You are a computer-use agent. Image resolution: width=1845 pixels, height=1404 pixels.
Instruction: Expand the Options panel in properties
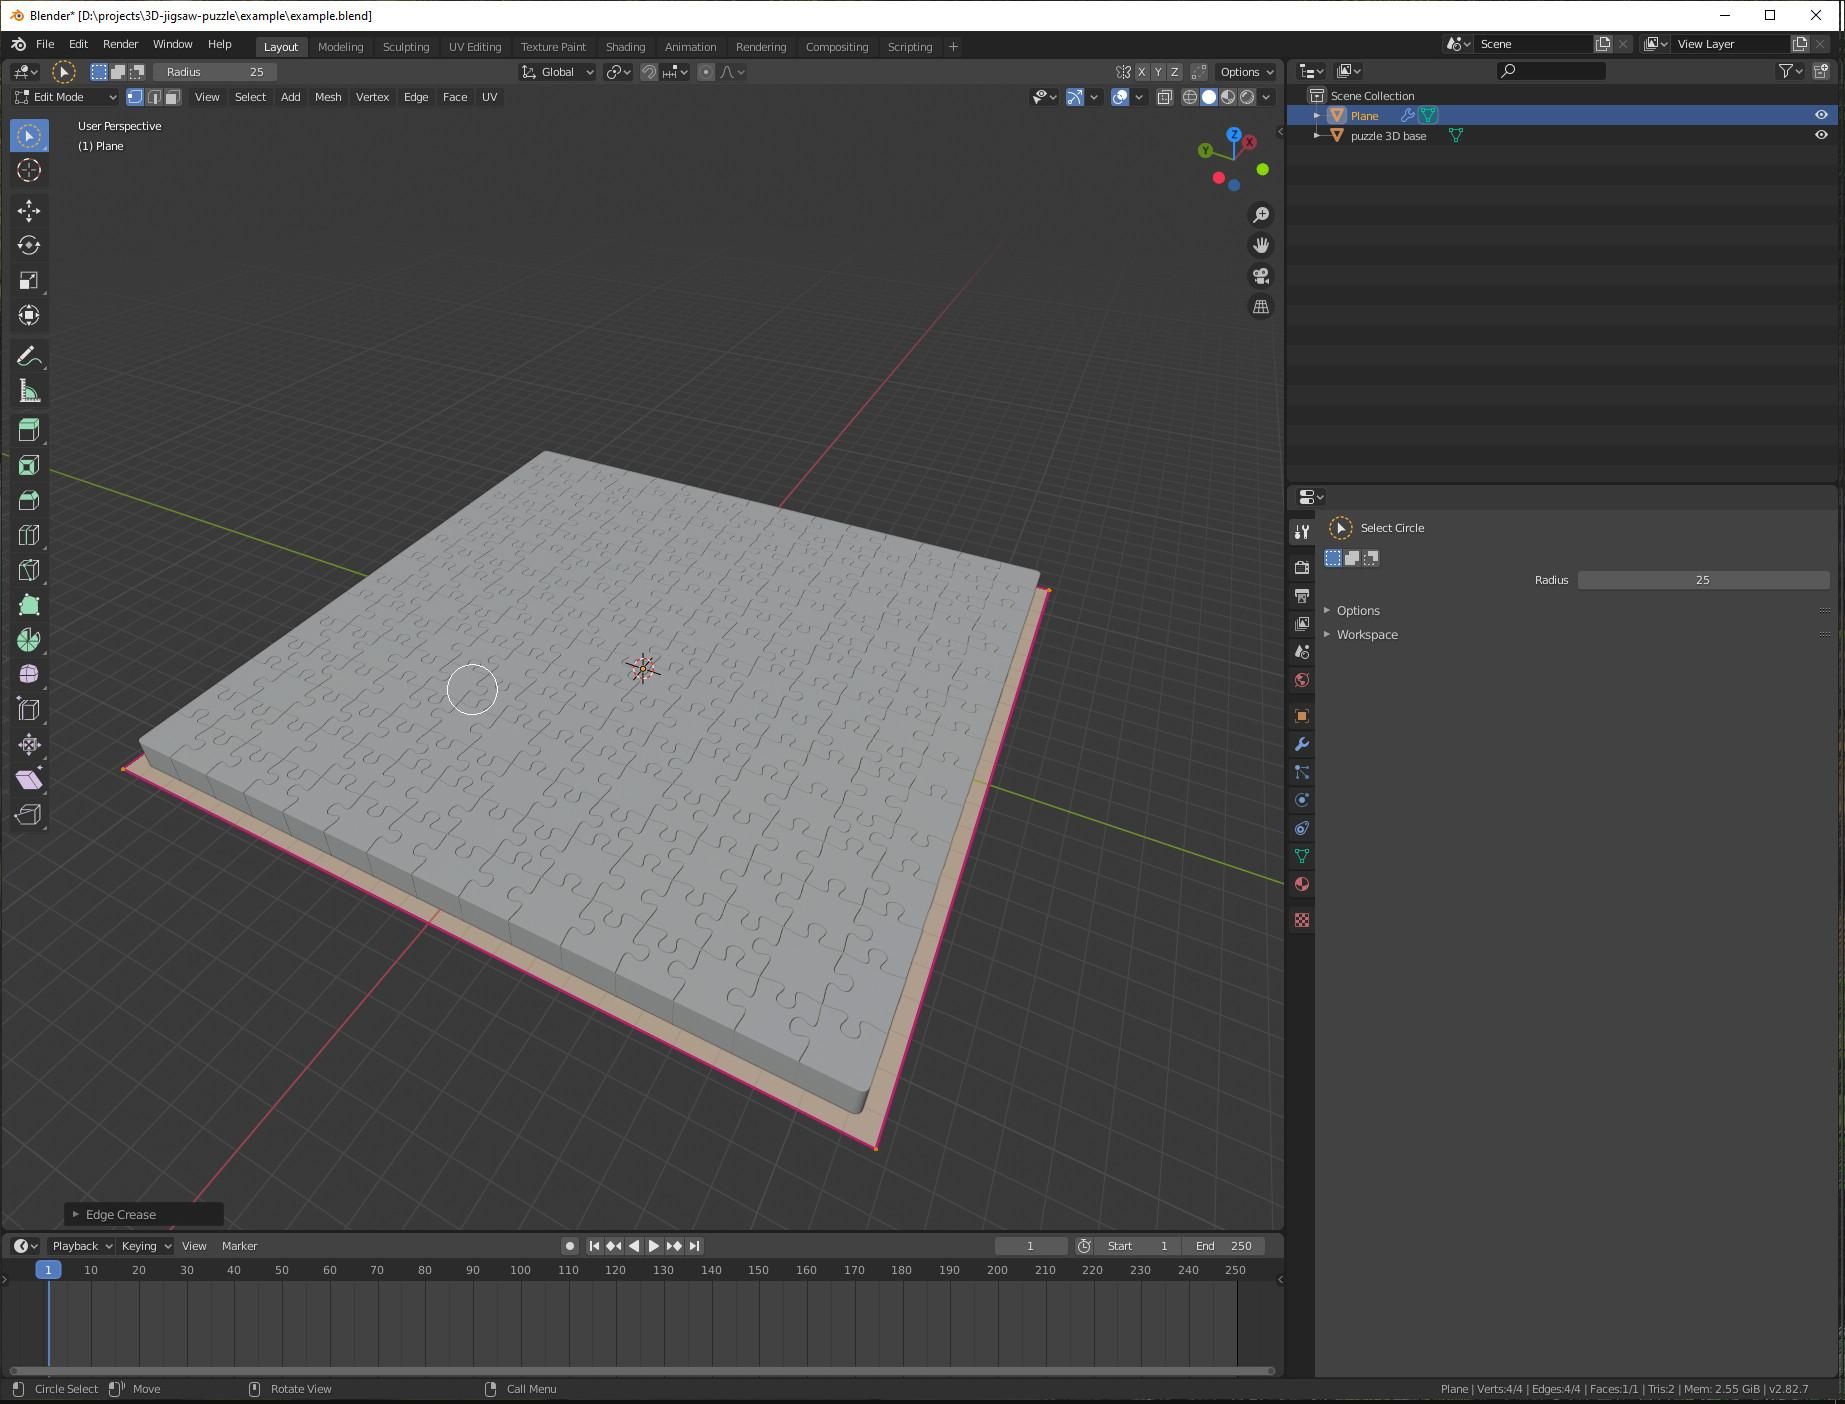(x=1357, y=610)
